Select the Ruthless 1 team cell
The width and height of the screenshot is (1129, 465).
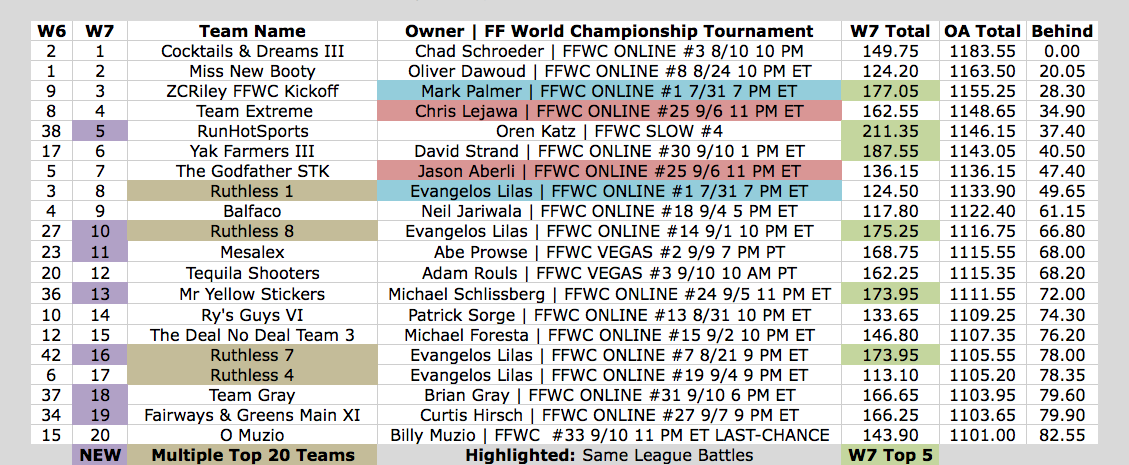252,192
